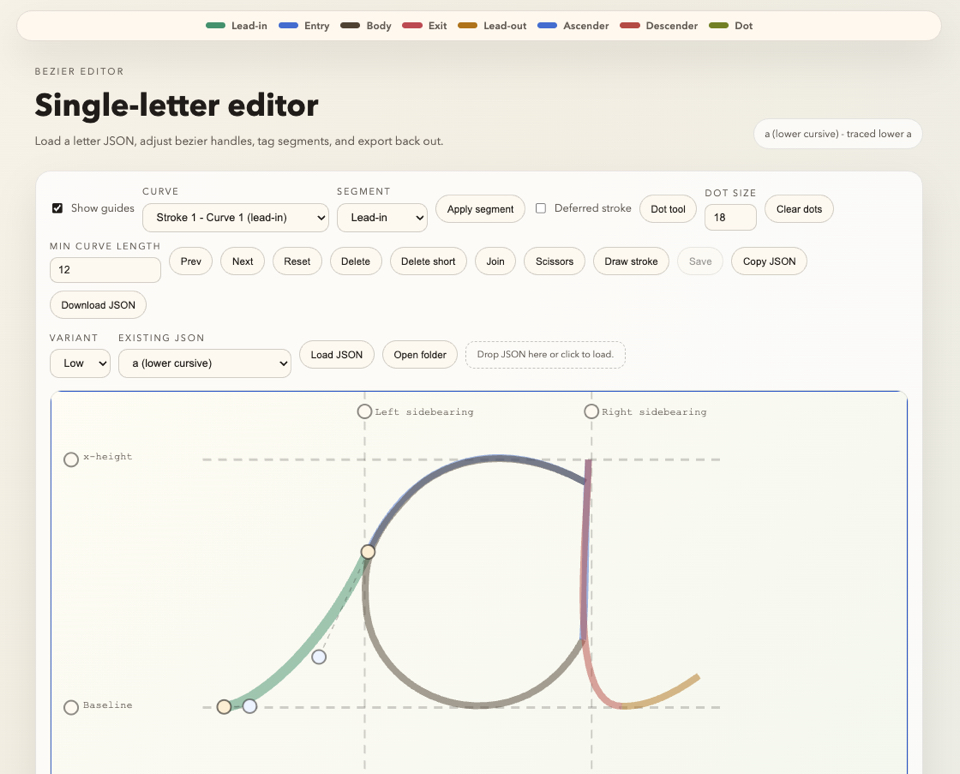Click the Load JSON button
This screenshot has height=774, width=960.
(337, 355)
